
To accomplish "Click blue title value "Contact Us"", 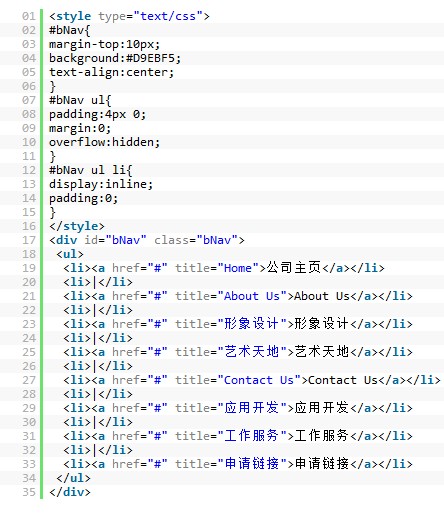I will point(258,380).
